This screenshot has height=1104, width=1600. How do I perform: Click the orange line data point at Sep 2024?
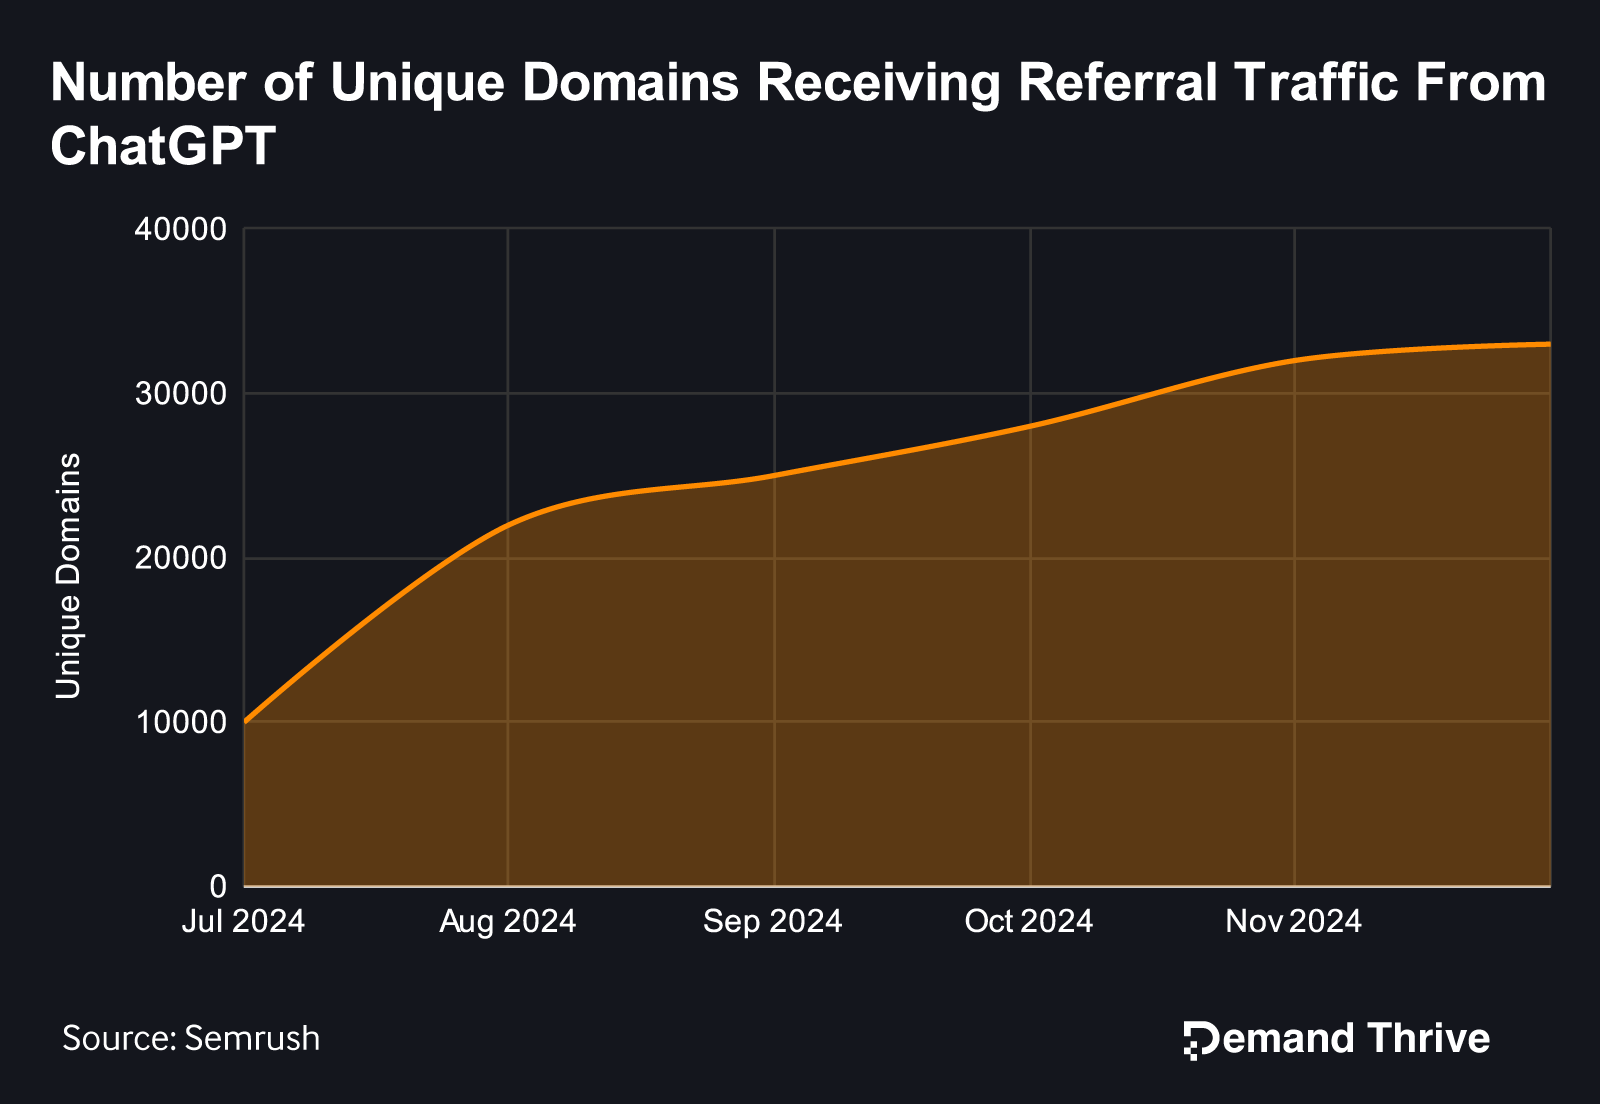[774, 475]
